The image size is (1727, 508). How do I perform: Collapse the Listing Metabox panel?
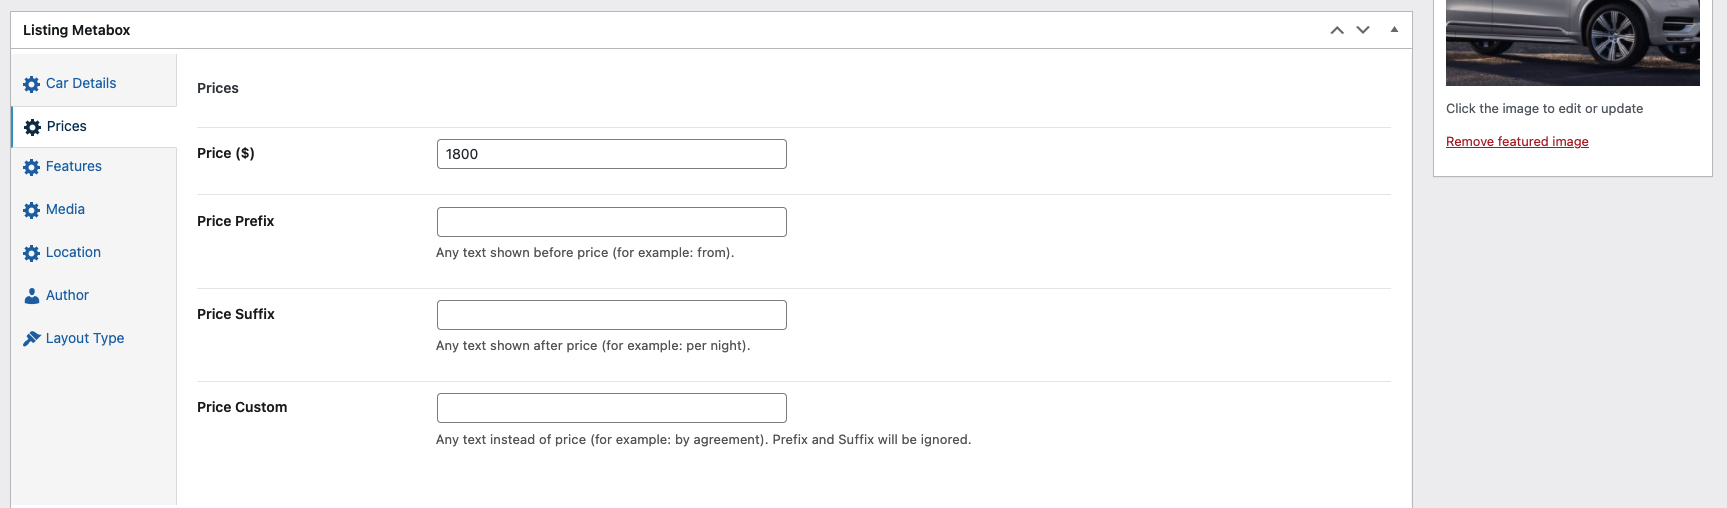(1394, 30)
